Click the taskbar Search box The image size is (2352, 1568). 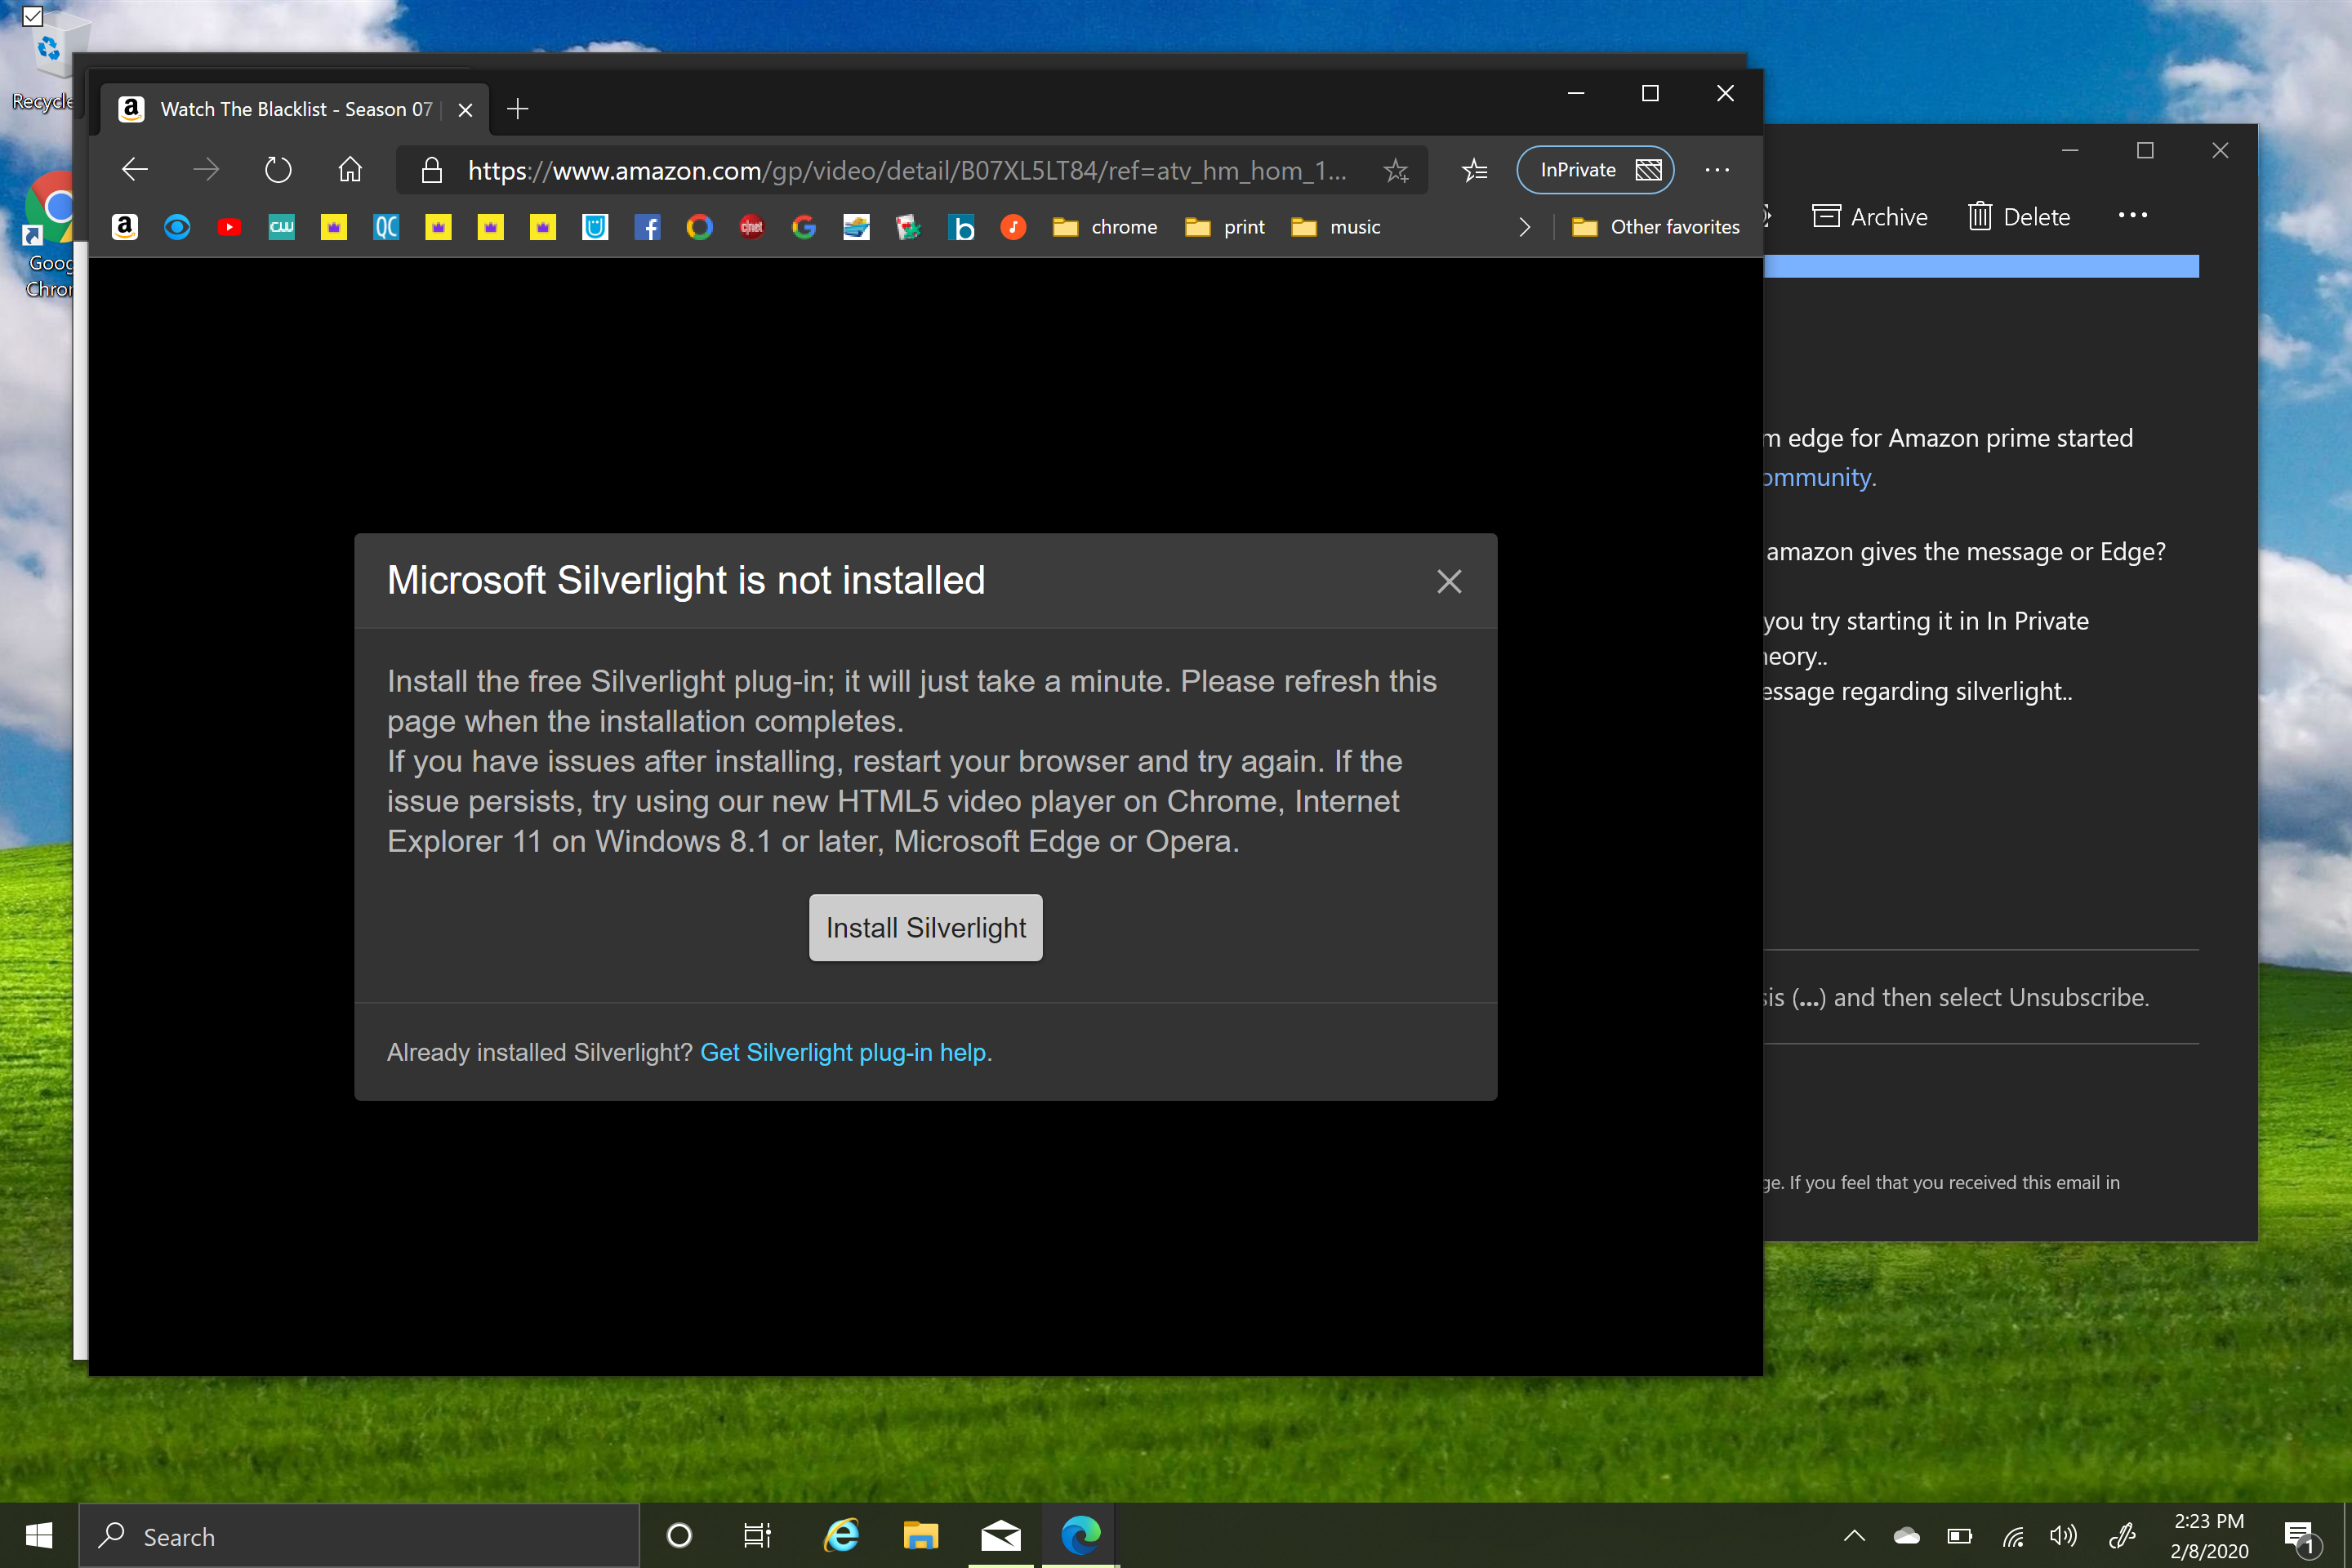359,1536
